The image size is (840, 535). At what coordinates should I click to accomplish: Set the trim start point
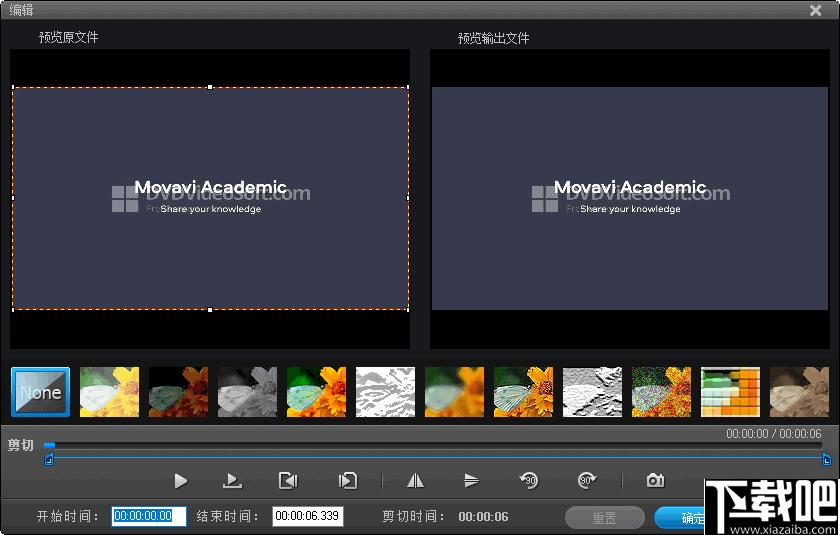click(288, 481)
